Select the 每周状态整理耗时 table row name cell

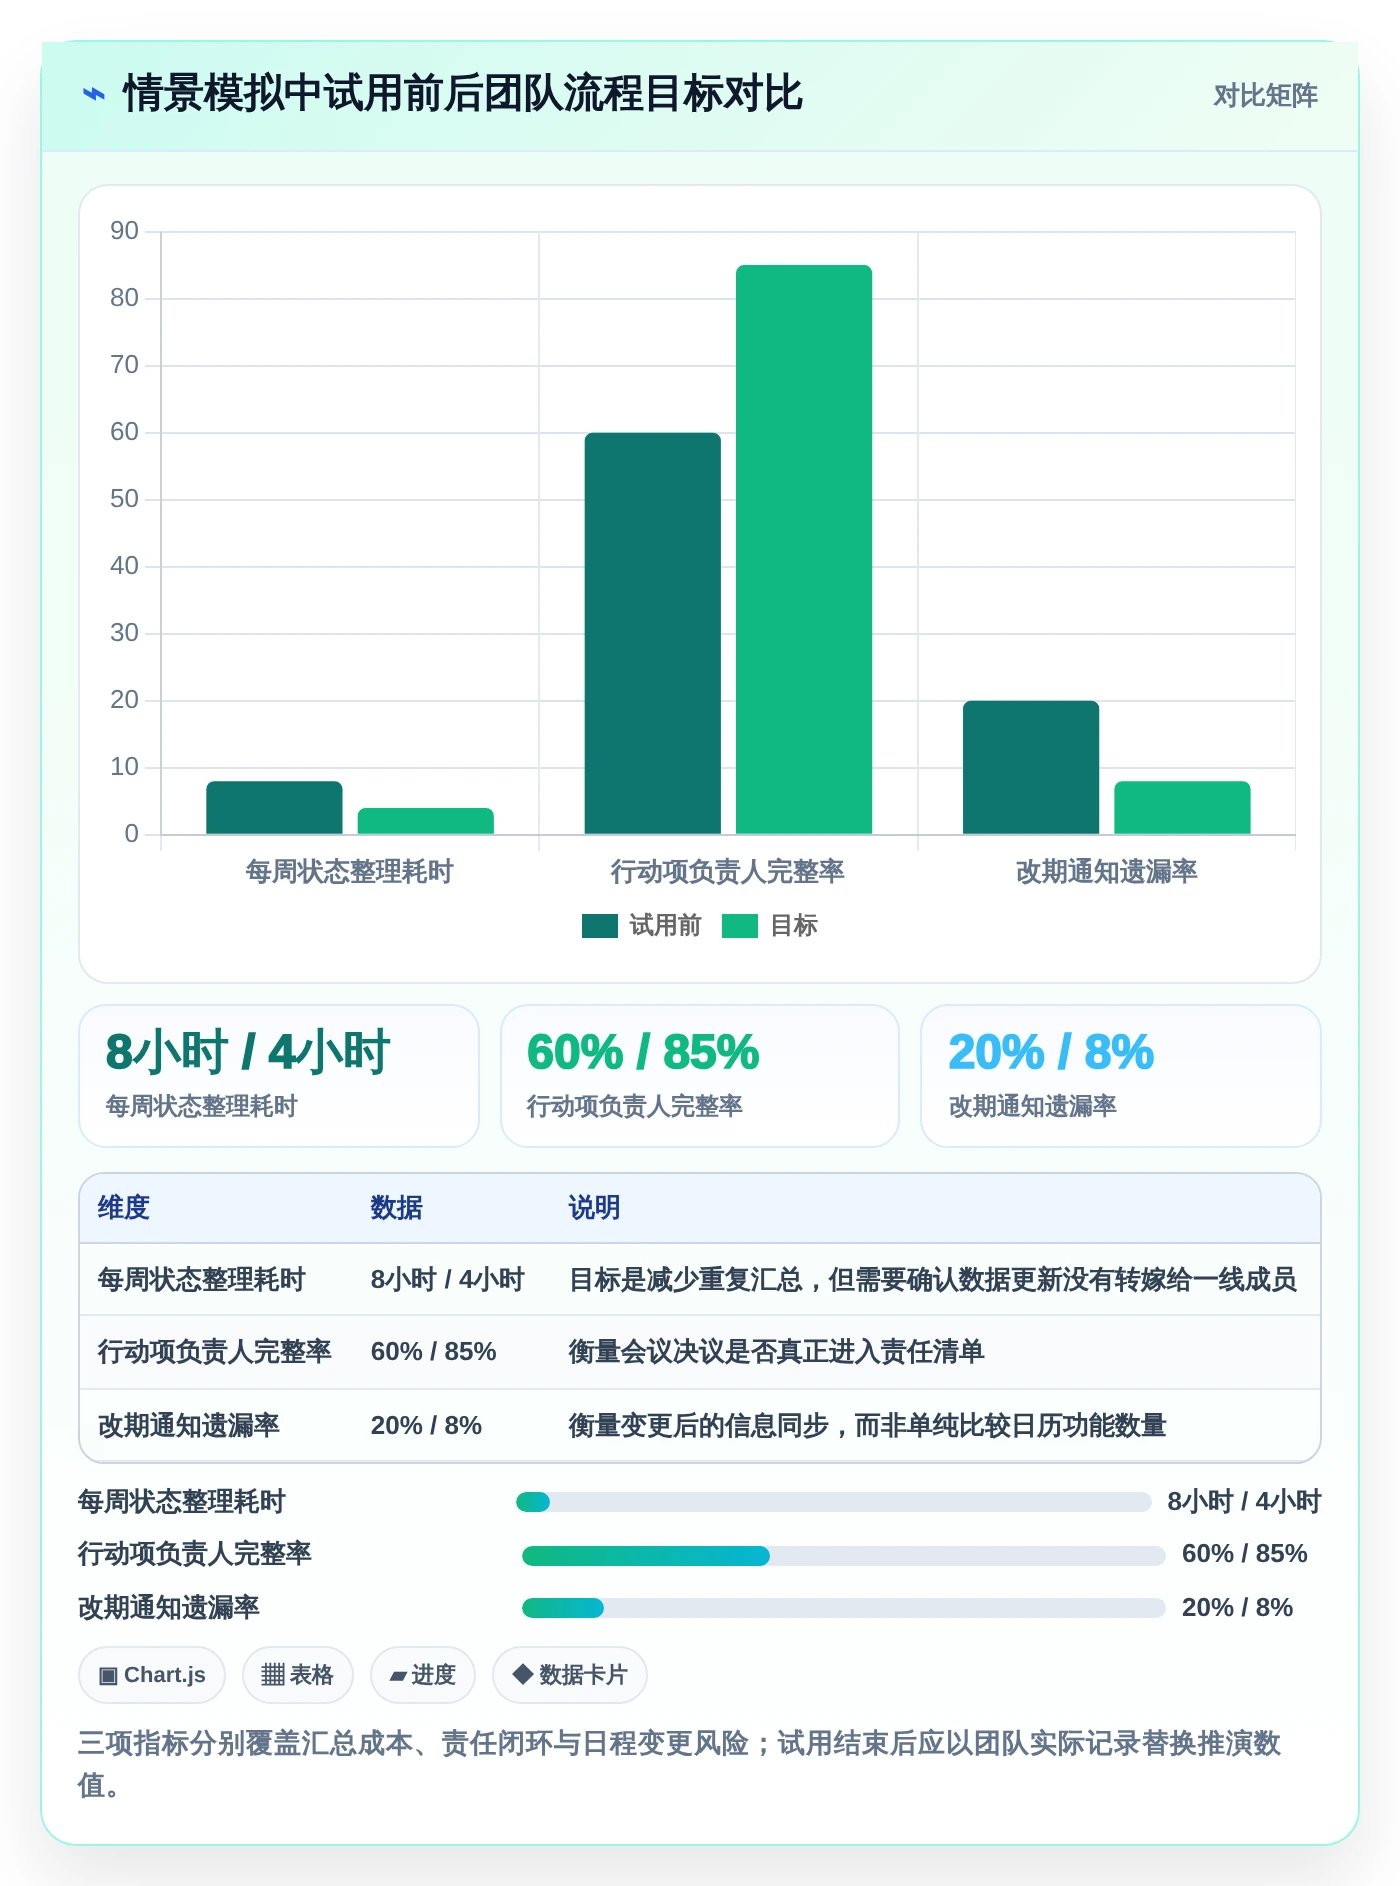201,1280
